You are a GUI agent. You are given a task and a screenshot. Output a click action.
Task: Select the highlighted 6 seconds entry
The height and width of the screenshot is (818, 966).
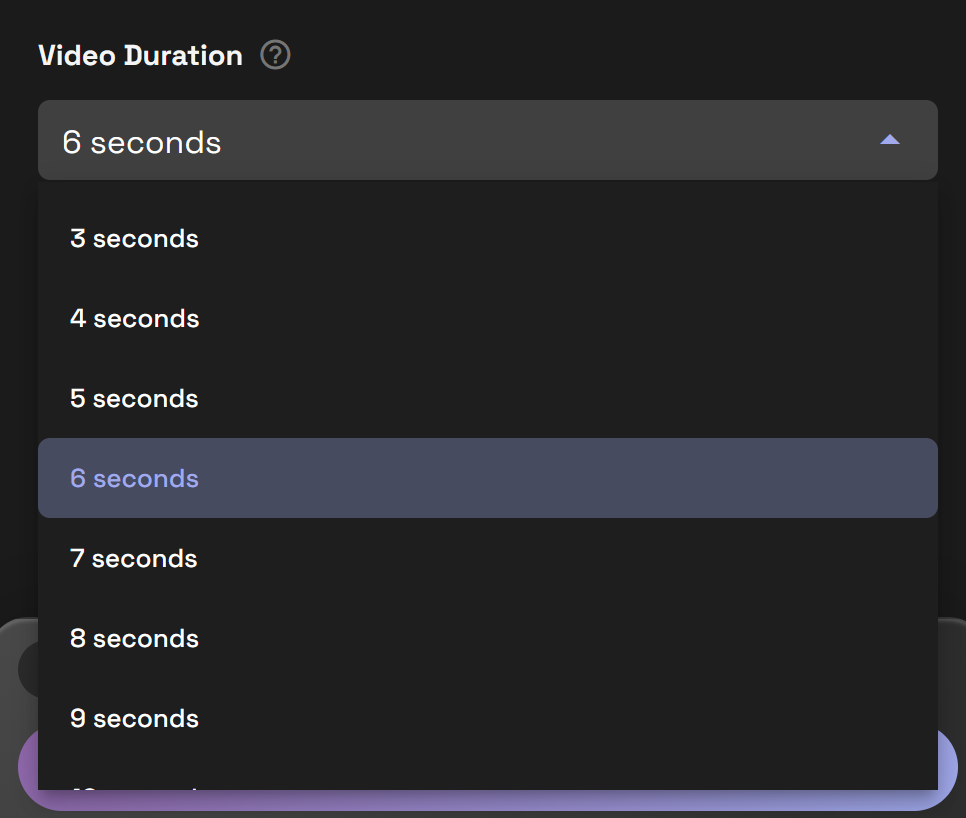pos(134,478)
